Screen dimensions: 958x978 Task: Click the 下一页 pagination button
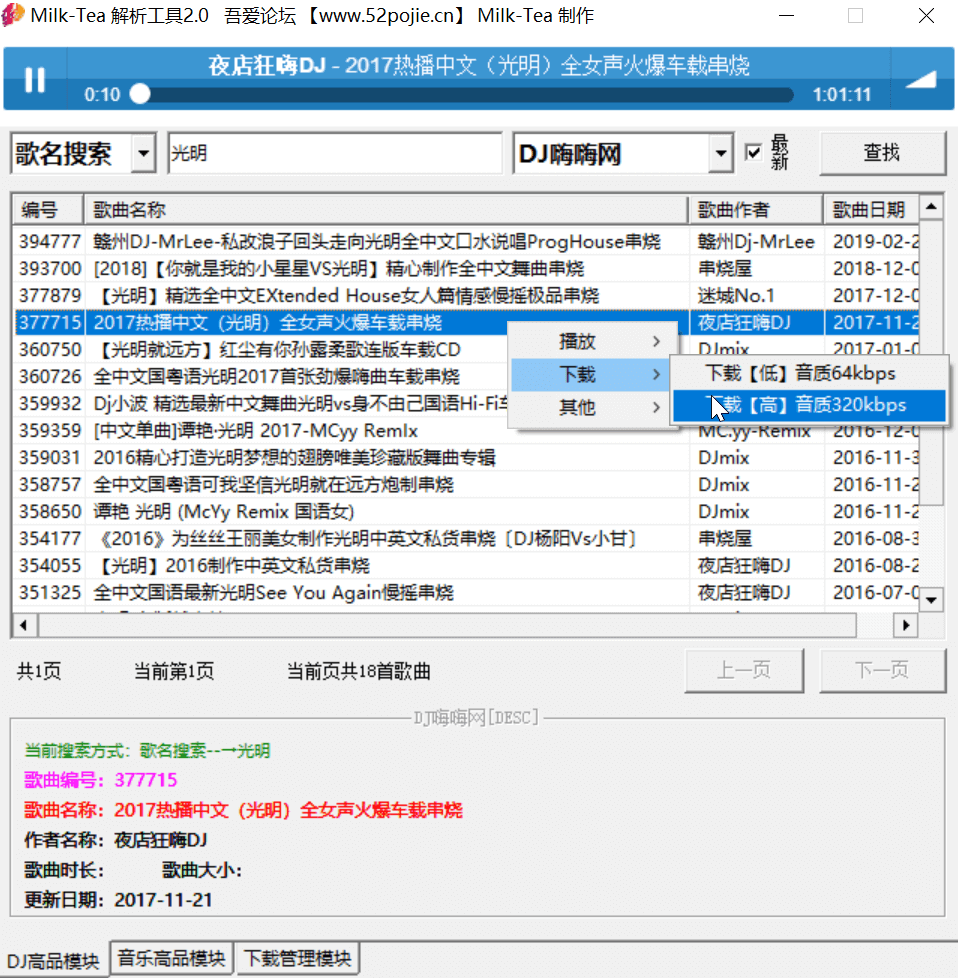(883, 671)
